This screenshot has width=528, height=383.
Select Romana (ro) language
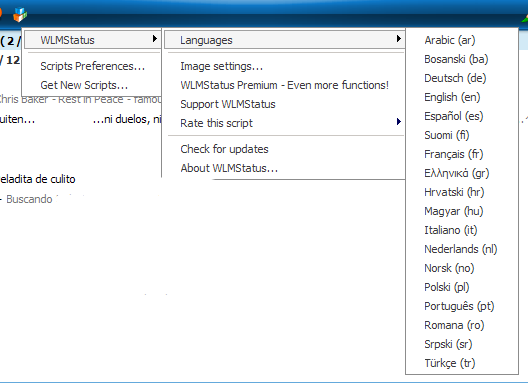[462, 325]
